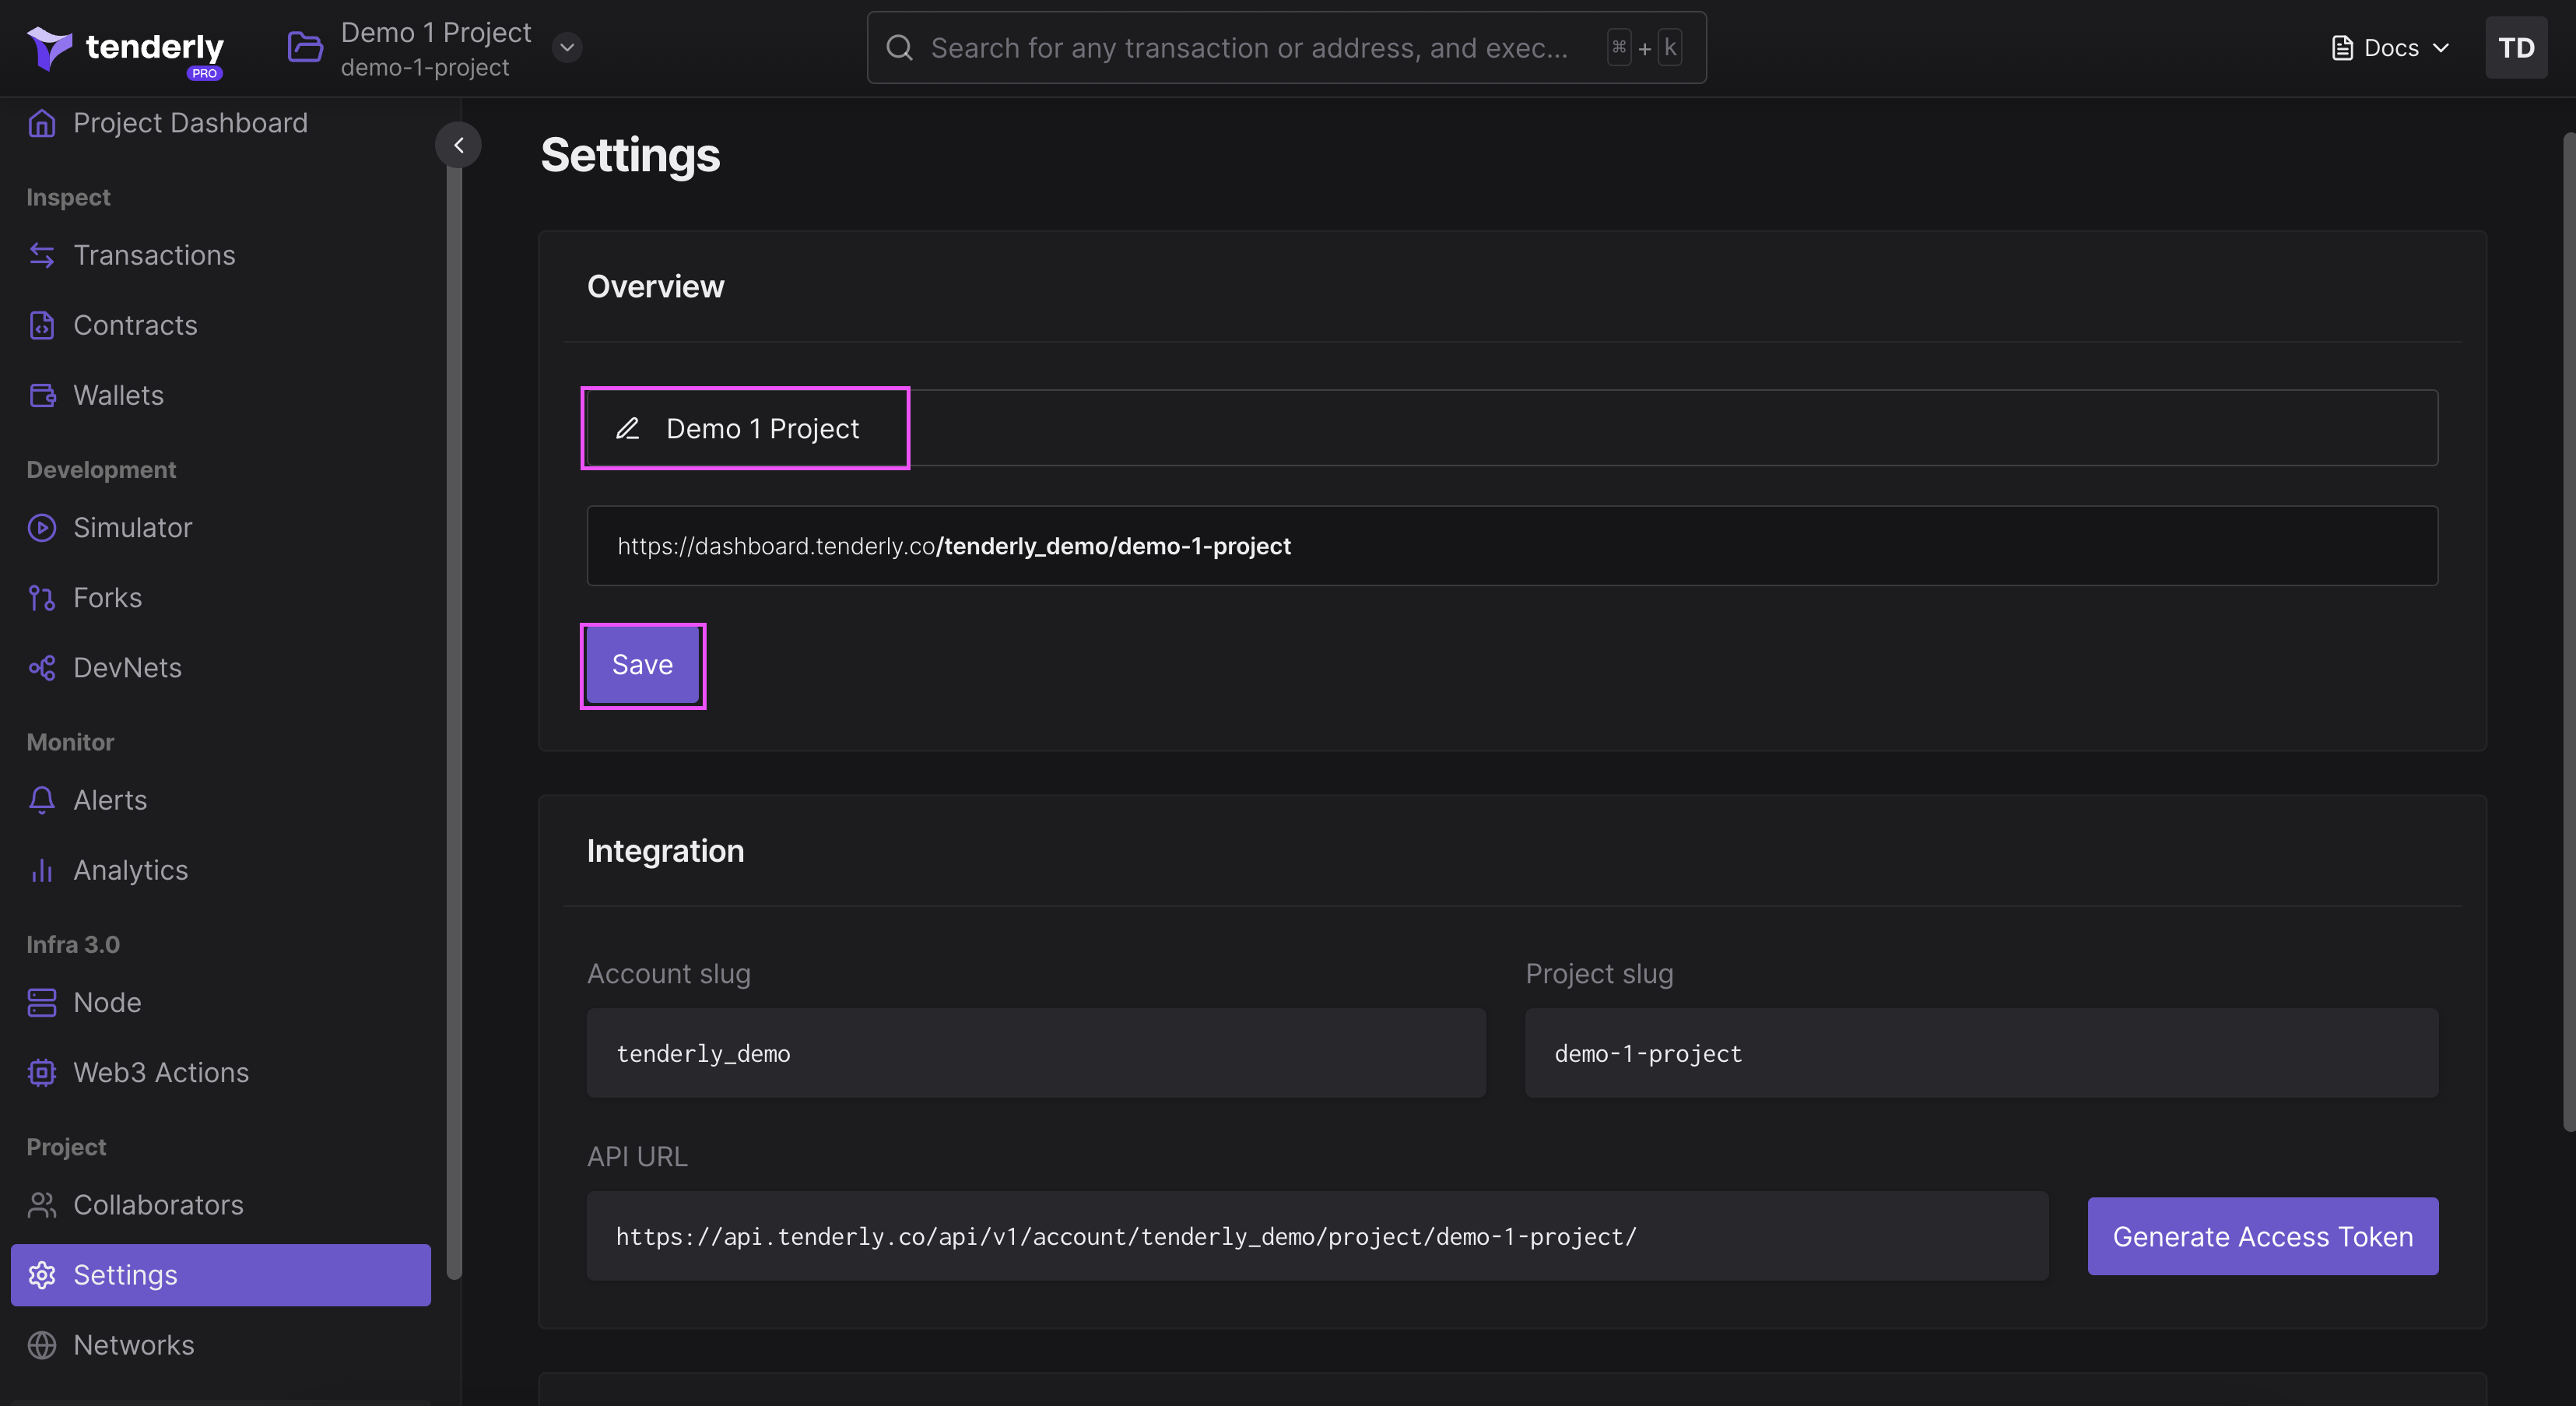Click the Tenderly logo icon
The image size is (2576, 1406).
point(49,48)
